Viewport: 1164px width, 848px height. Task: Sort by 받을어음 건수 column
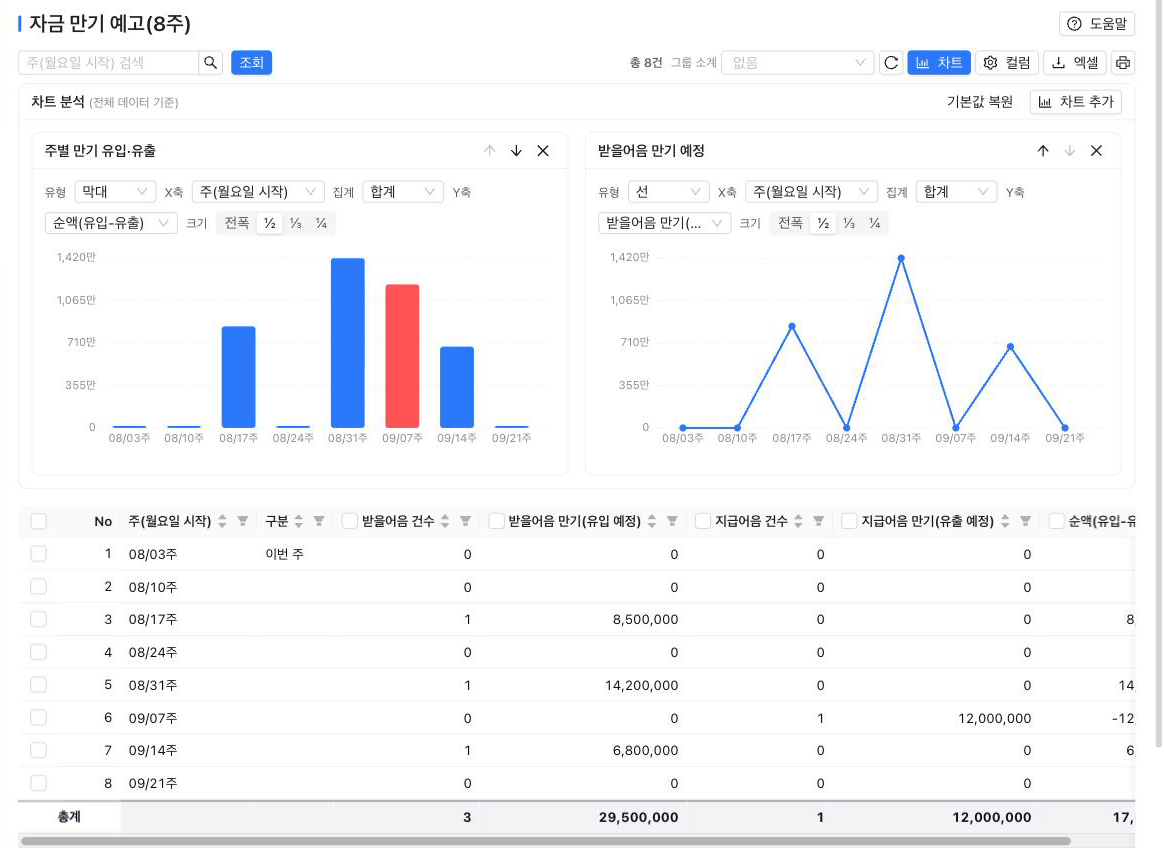pos(445,521)
